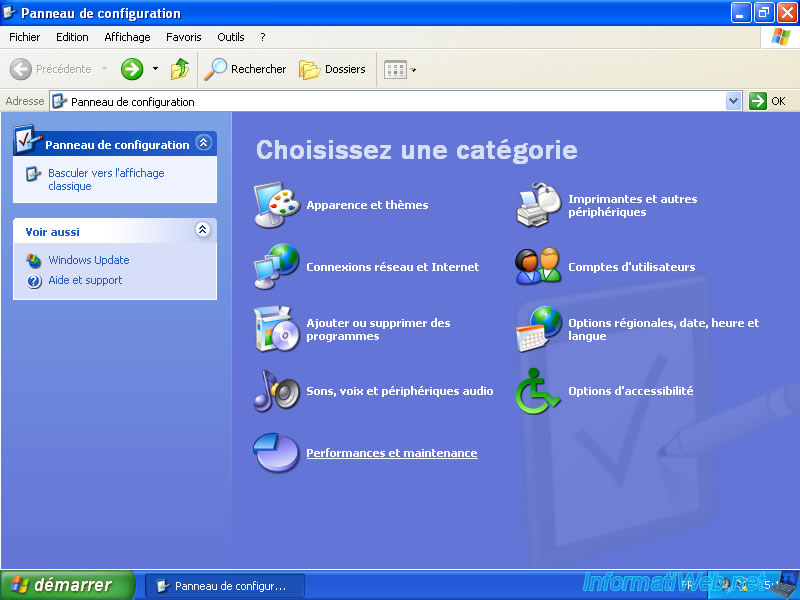Open the Comptes d'utilisateurs people icon
The image size is (800, 600).
click(538, 266)
